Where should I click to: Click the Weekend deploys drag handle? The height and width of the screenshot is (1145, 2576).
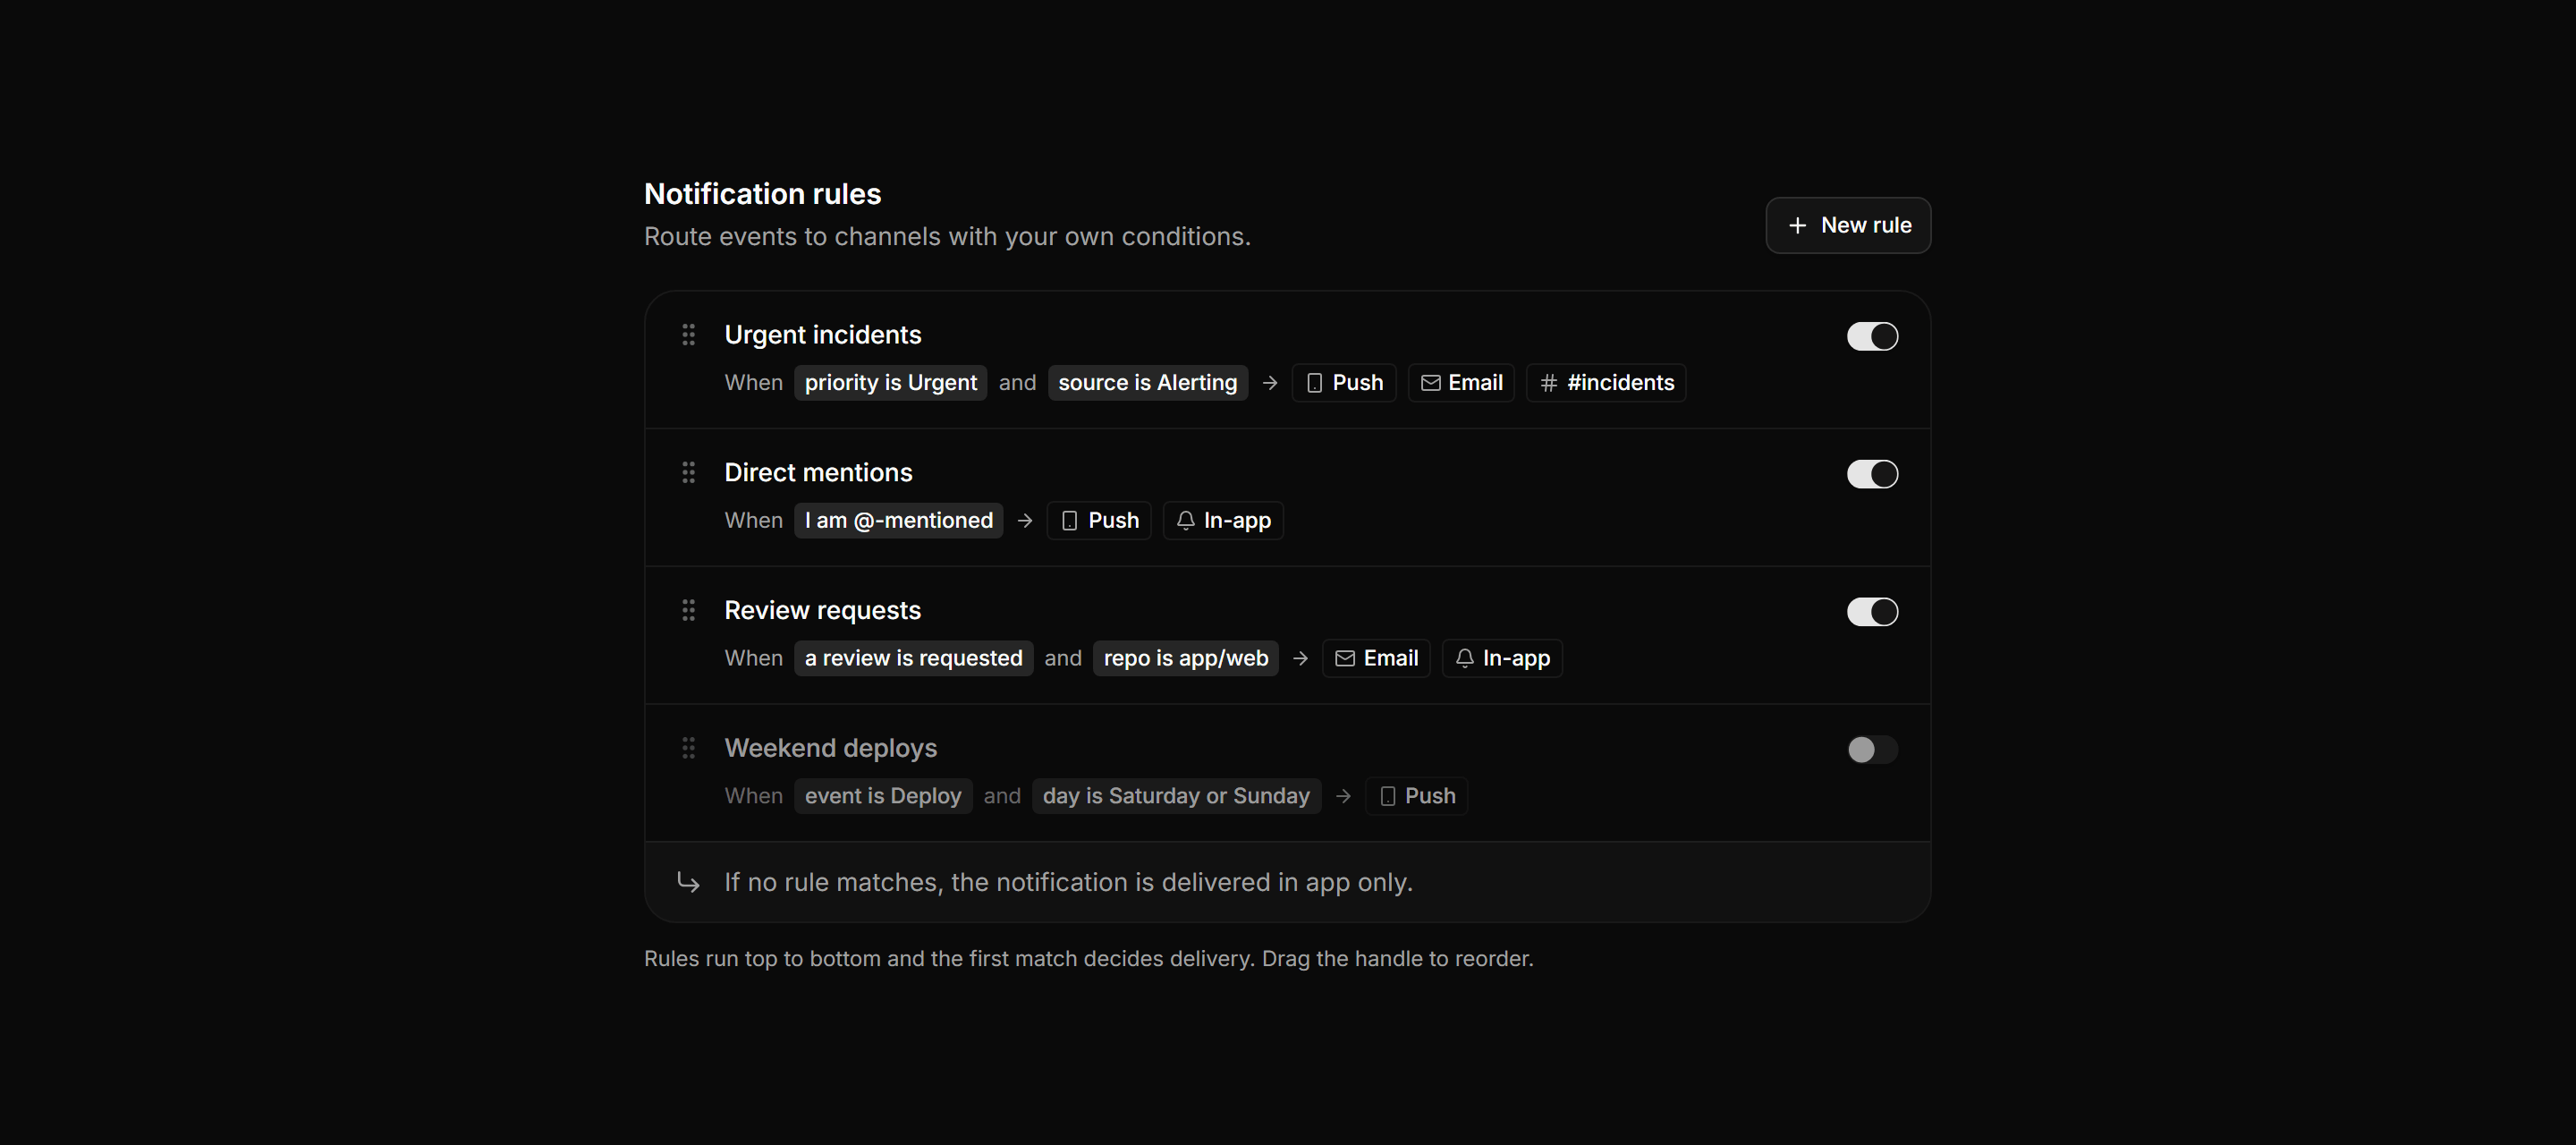tap(688, 747)
